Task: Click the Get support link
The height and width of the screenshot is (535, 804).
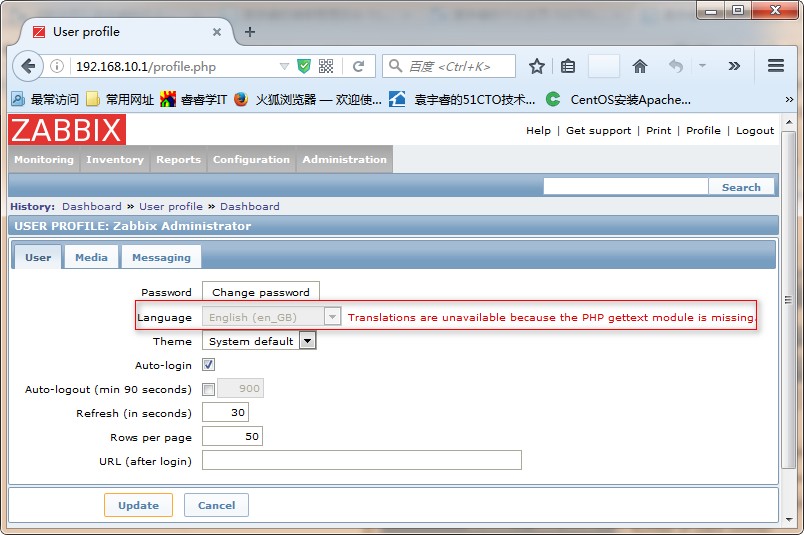Action: (598, 130)
